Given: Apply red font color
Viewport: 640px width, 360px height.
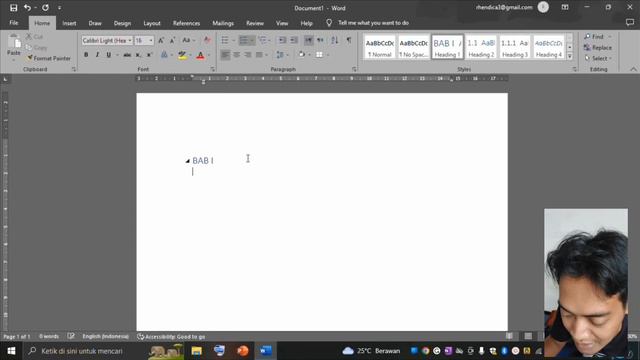Looking at the screenshot, I should 200,55.
